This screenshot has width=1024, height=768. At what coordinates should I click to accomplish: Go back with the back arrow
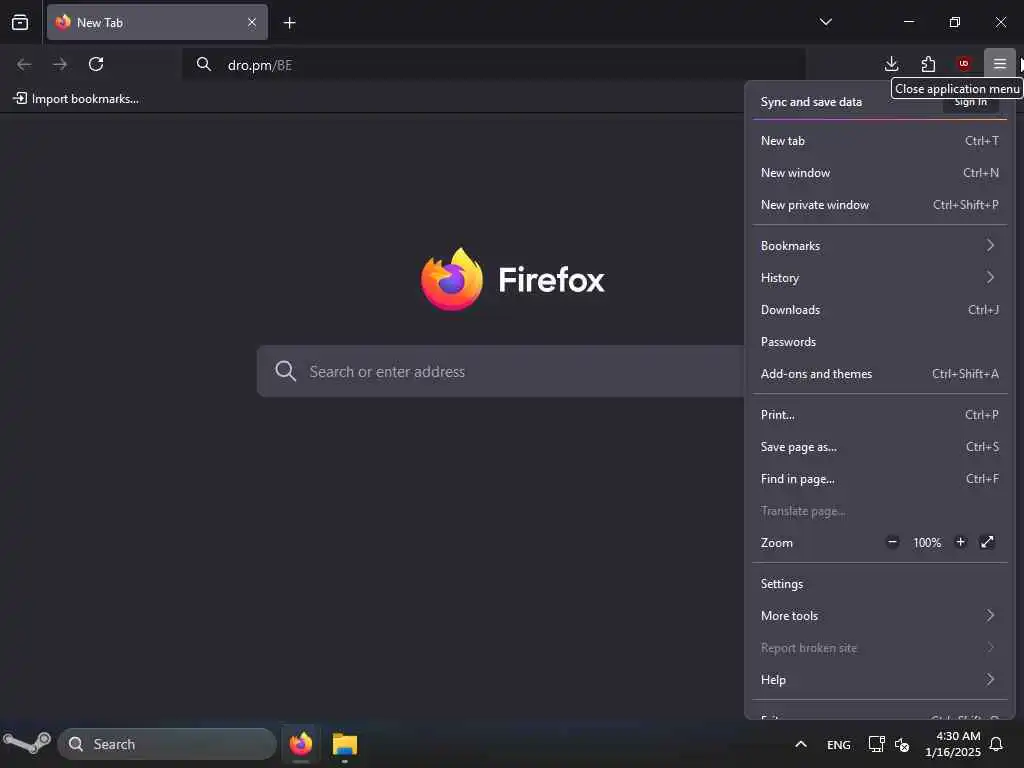tap(24, 64)
